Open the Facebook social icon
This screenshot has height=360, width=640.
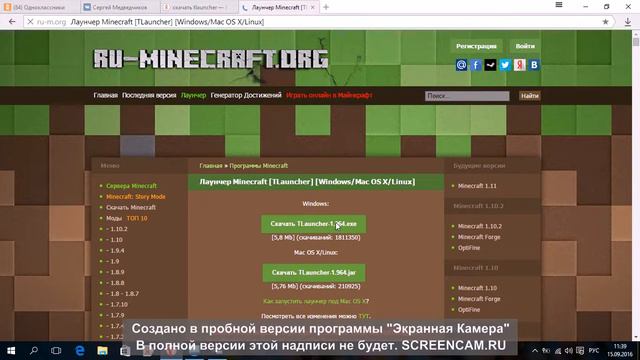(x=476, y=65)
